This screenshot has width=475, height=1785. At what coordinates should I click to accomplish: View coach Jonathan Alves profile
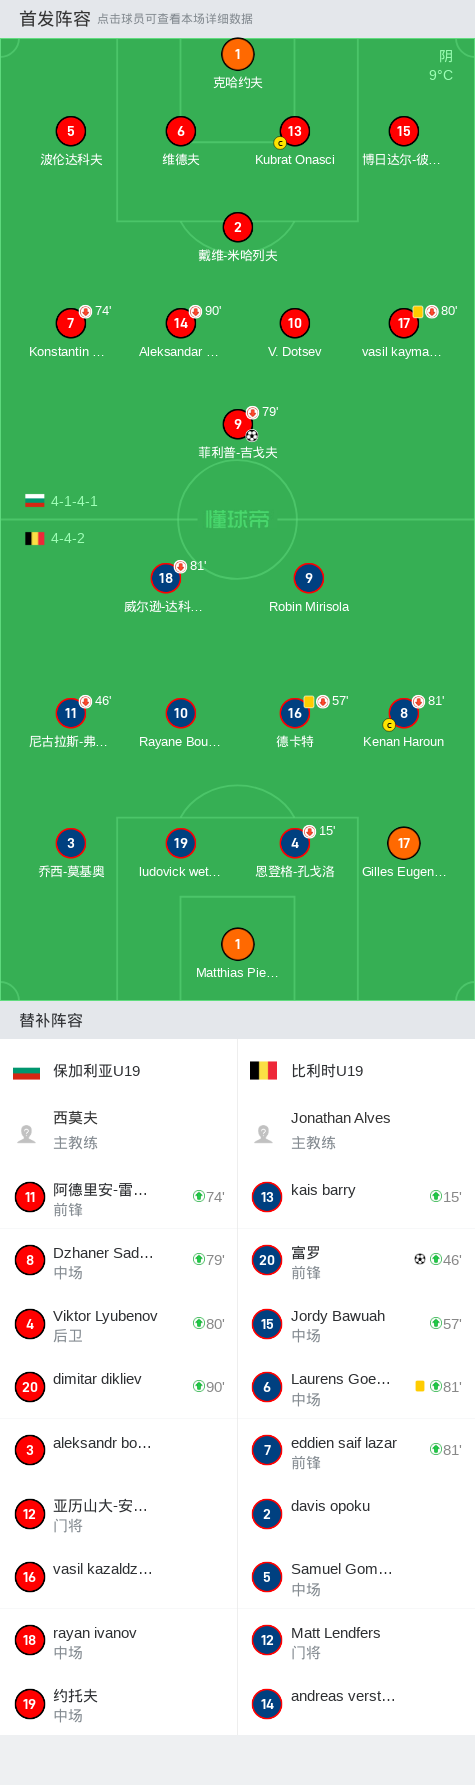click(356, 1130)
